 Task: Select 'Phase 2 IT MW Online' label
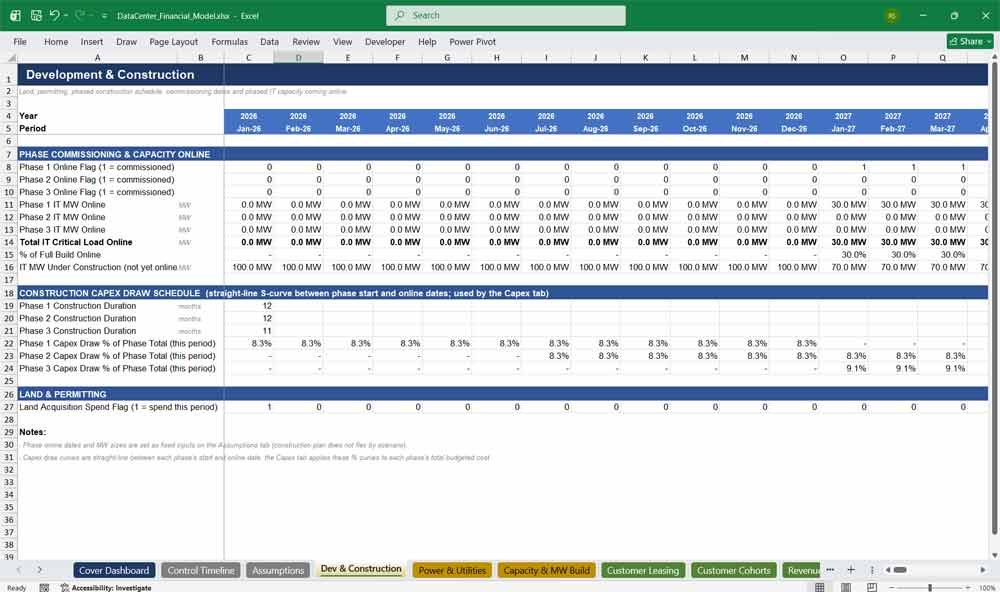(62, 217)
